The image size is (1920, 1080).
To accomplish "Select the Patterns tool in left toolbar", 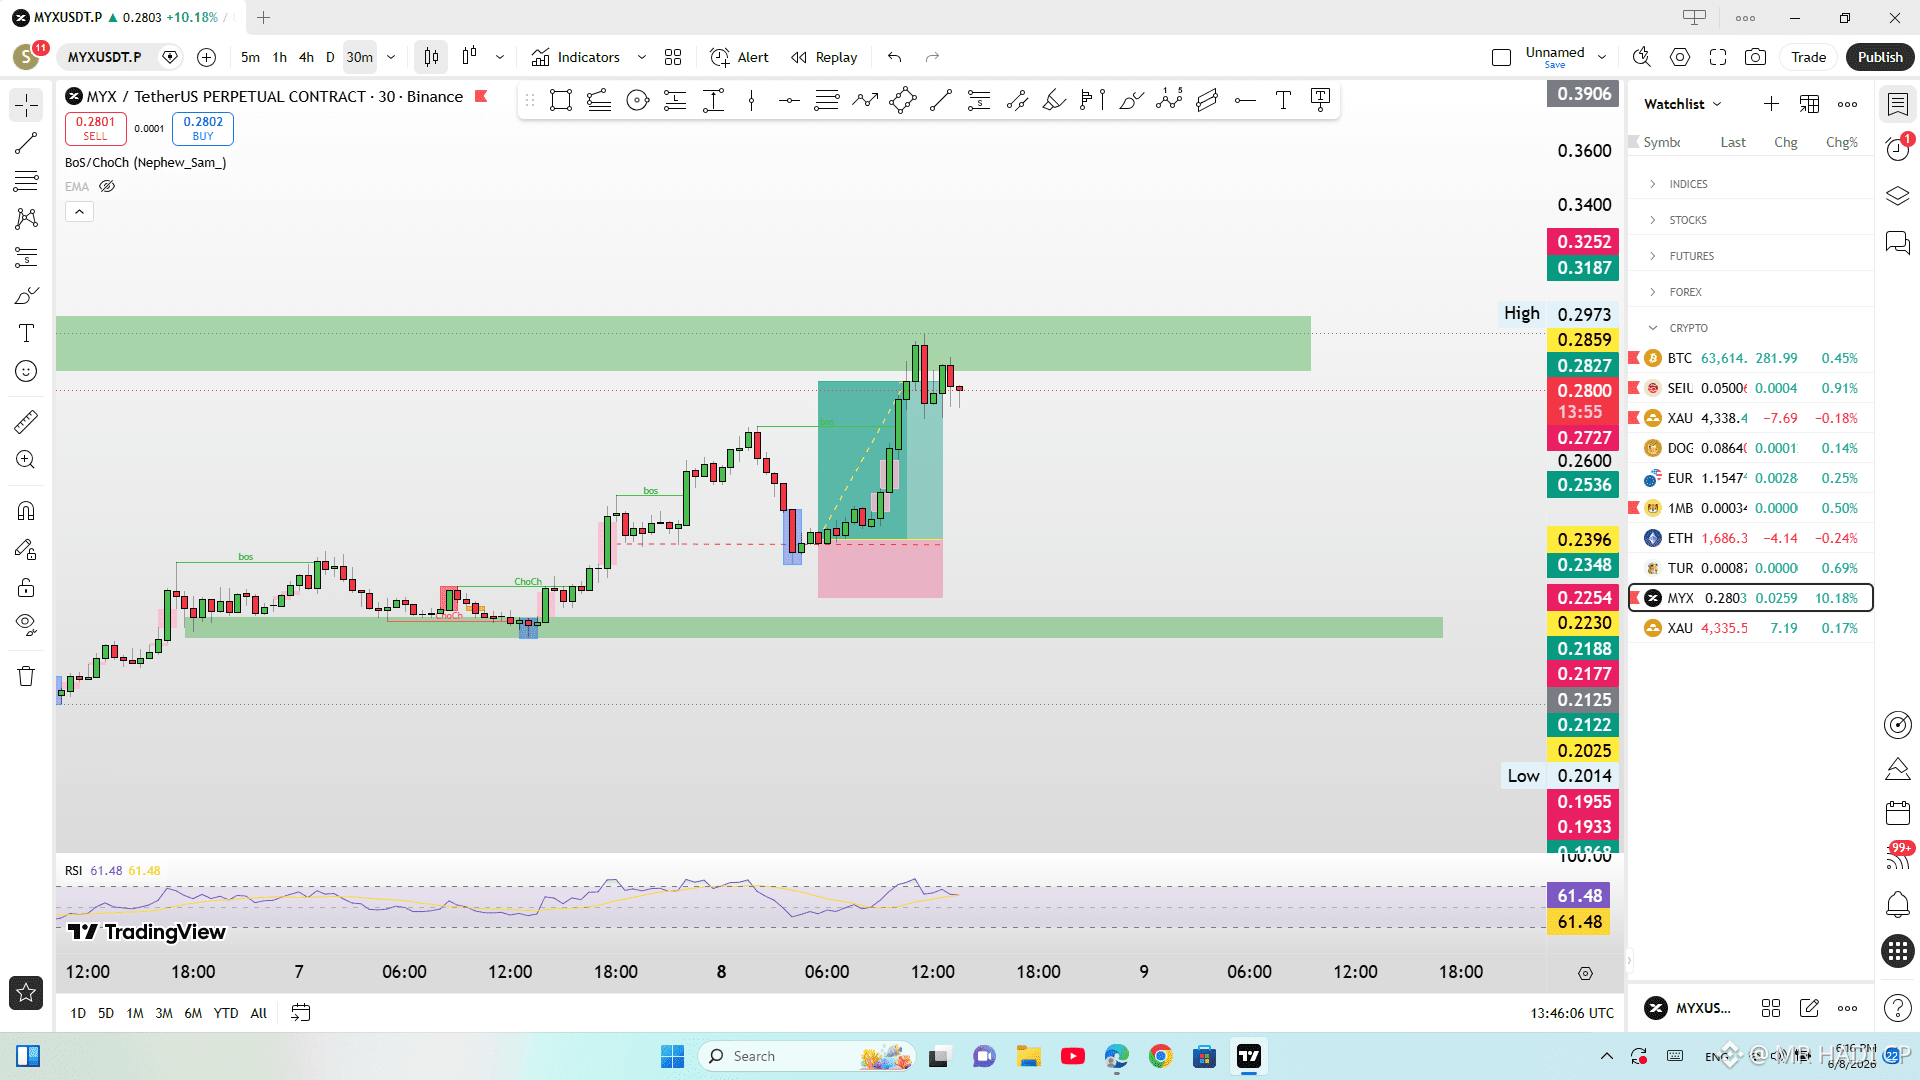I will pos(26,219).
